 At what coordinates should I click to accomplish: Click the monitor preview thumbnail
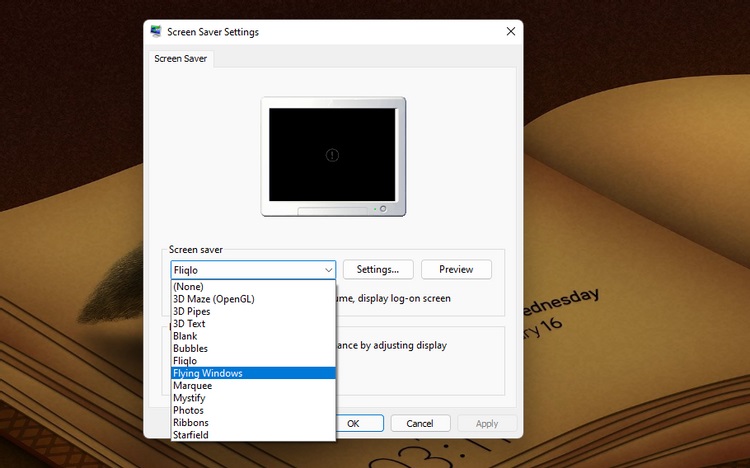[333, 156]
